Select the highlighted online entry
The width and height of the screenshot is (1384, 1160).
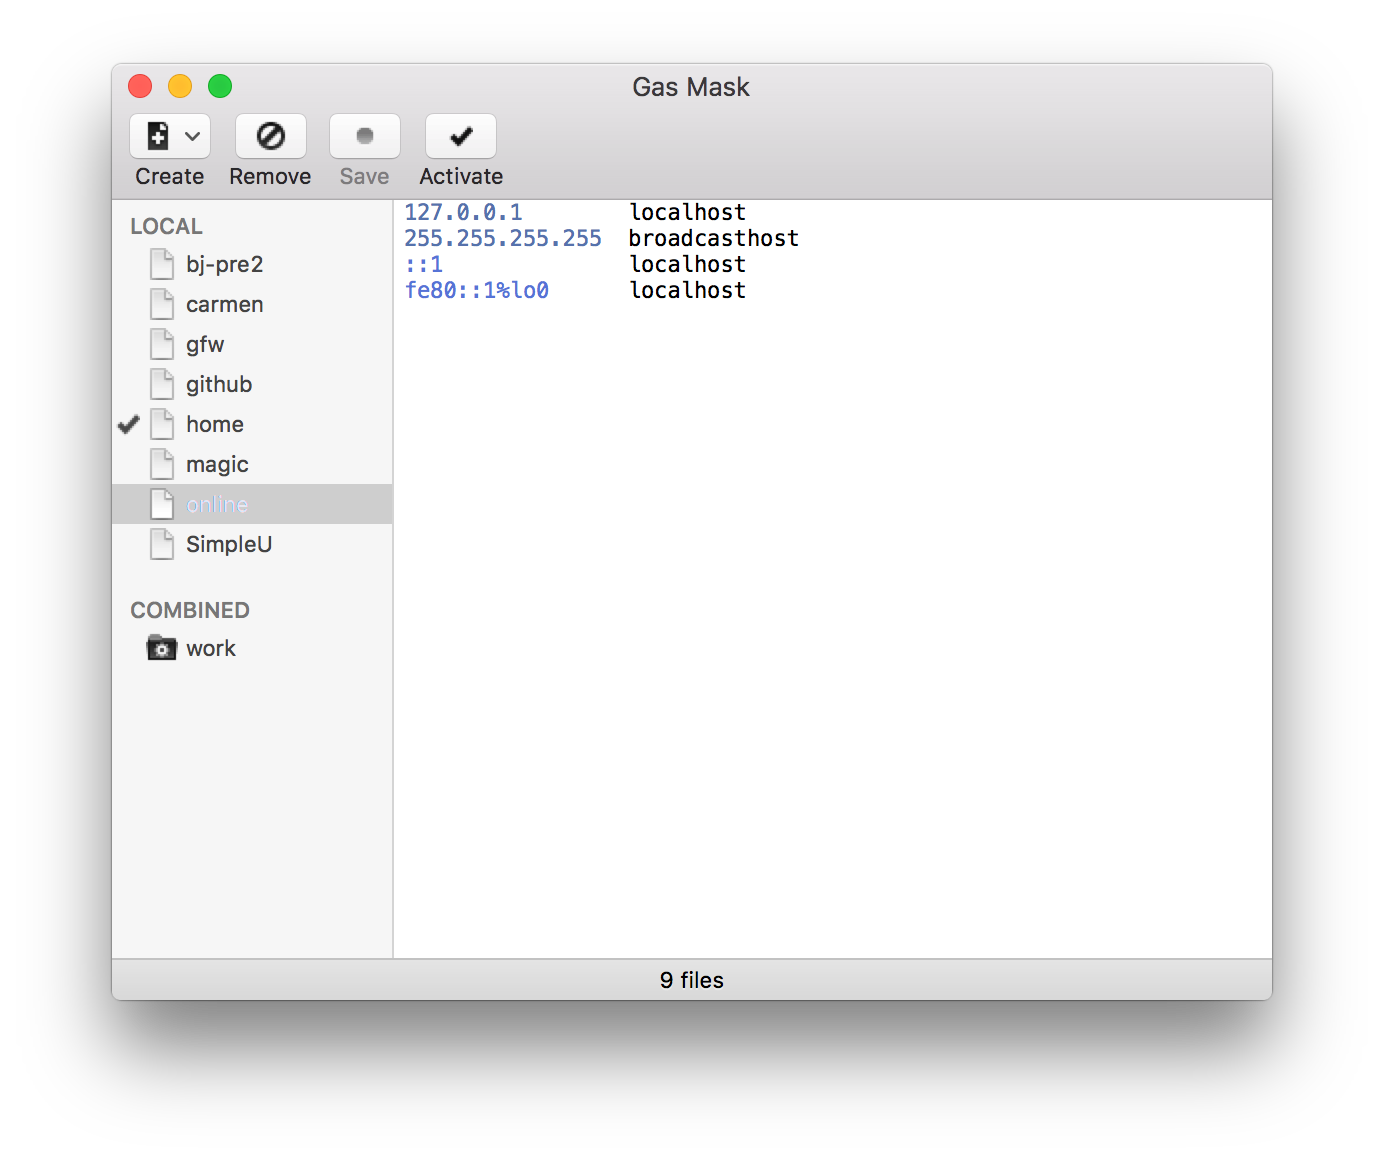[252, 504]
